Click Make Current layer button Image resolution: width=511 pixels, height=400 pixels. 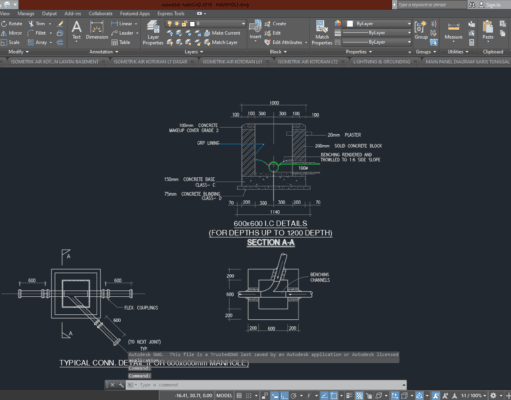(222, 33)
